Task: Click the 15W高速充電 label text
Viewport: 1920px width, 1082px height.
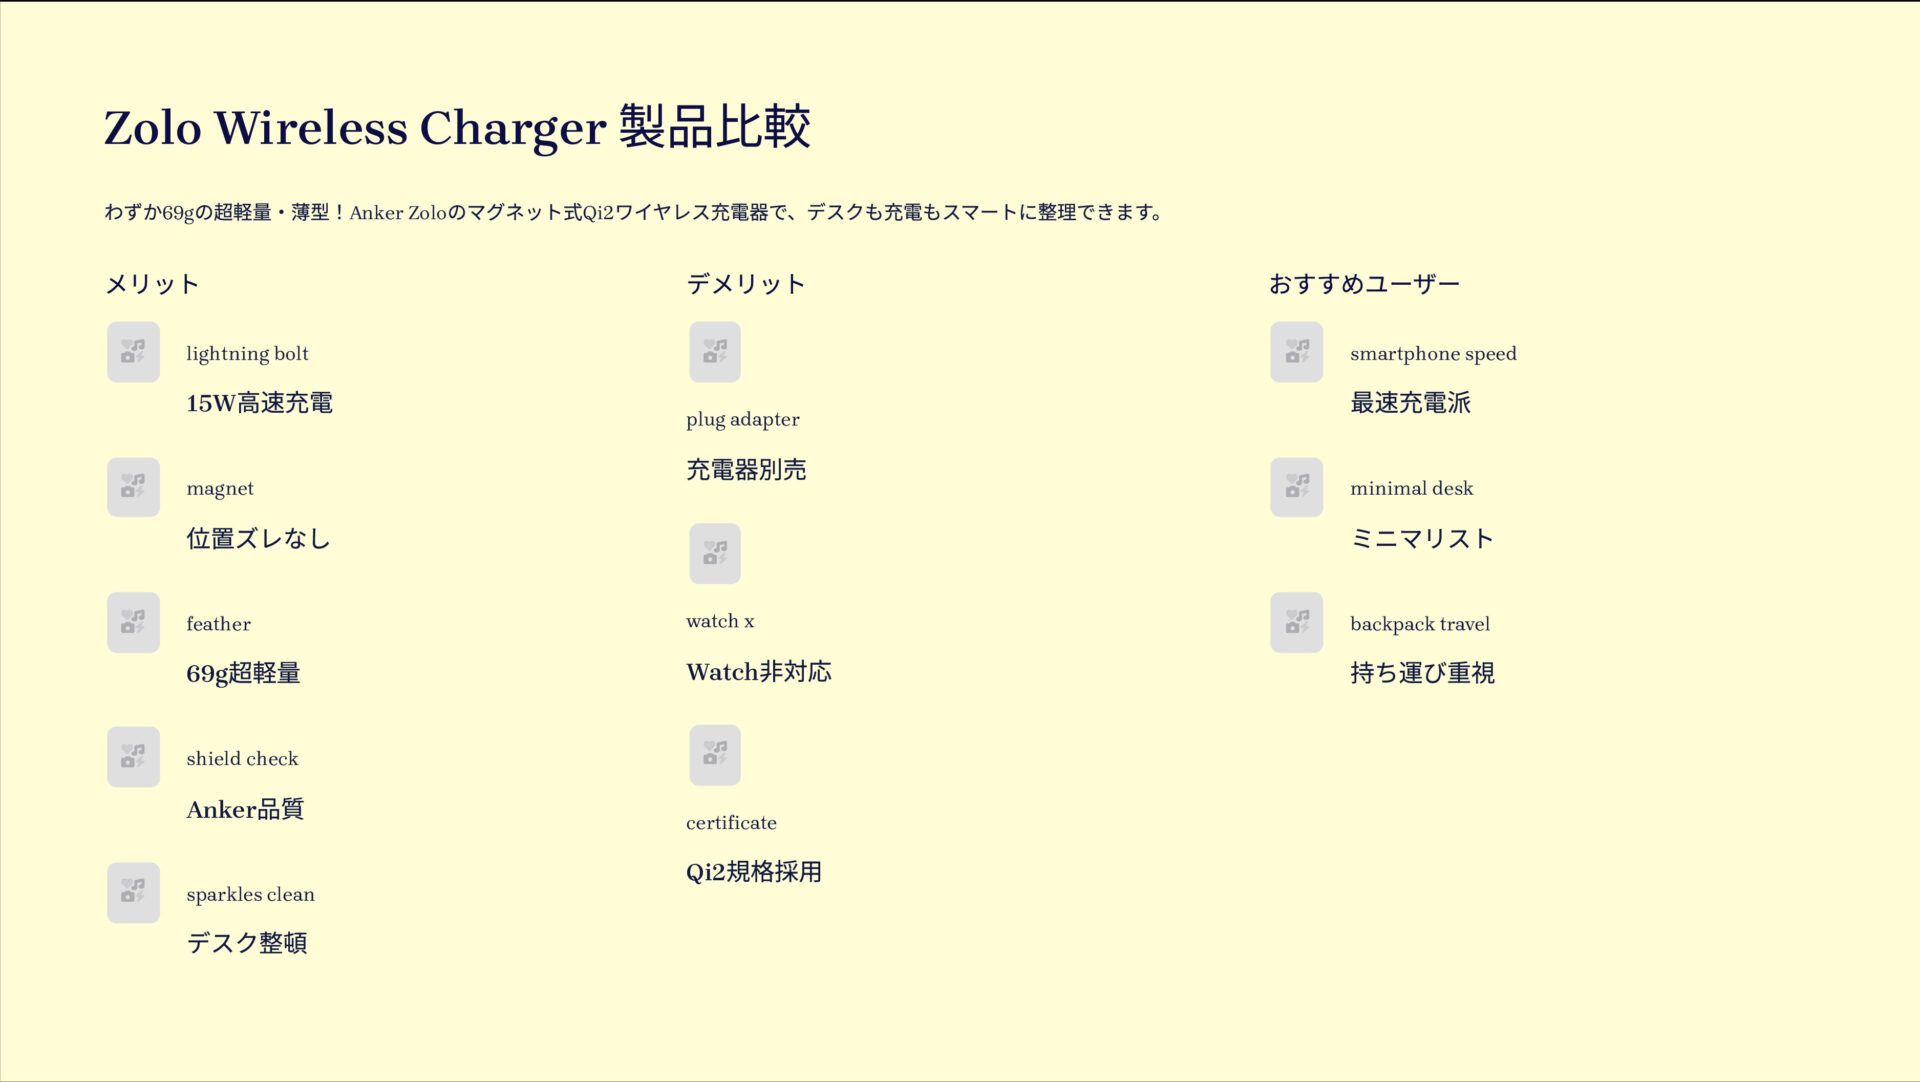Action: click(x=260, y=404)
